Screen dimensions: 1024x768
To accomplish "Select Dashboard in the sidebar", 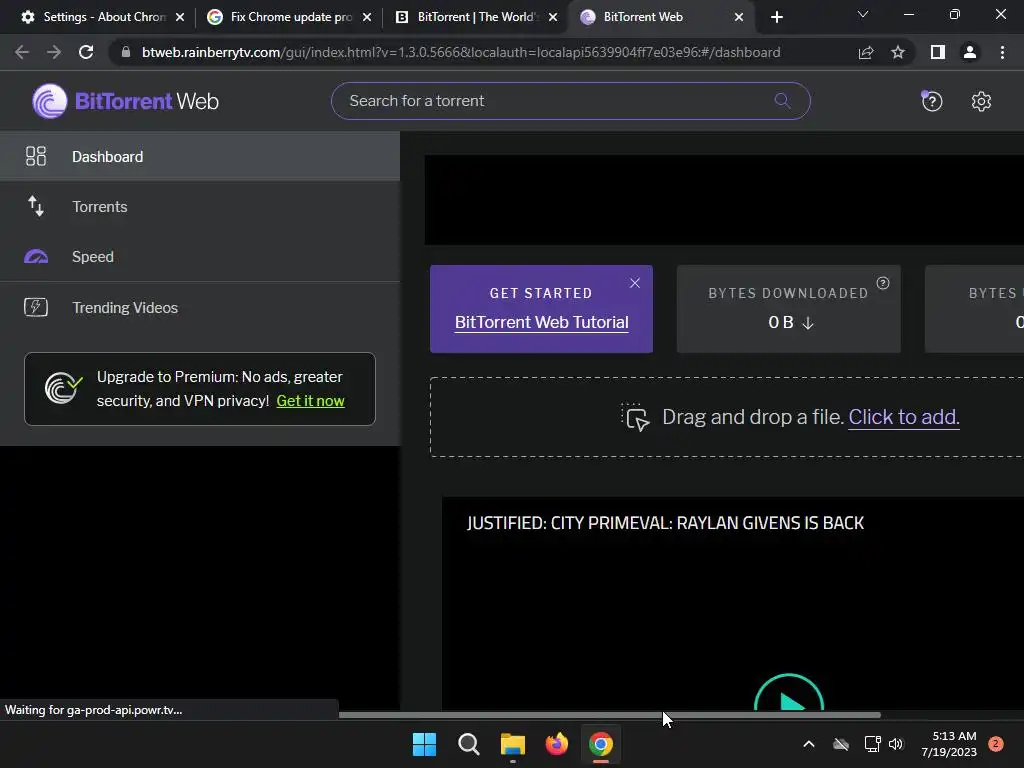I will pyautogui.click(x=200, y=156).
